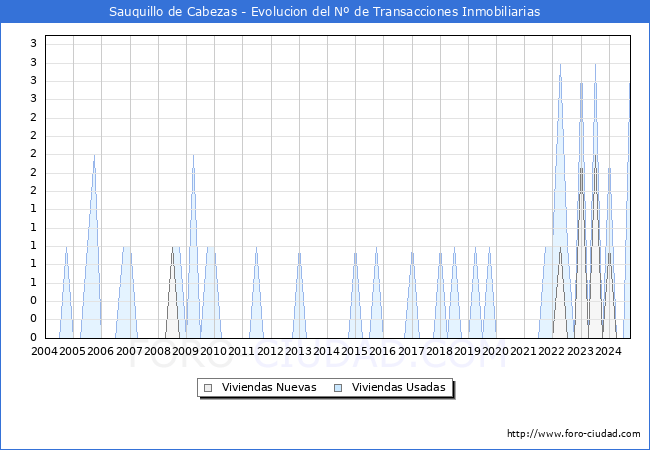Screen dimensions: 650x450
Task: Select the 2022 used-homes peak in chart
Action: tap(560, 201)
